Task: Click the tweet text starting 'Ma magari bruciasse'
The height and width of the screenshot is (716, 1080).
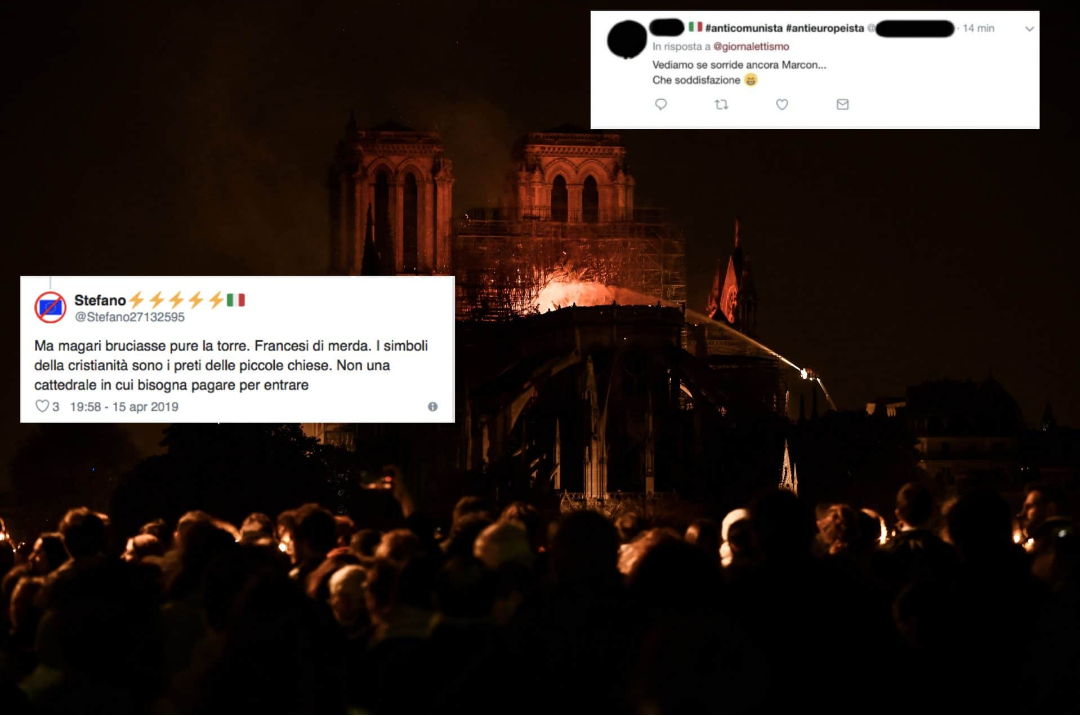Action: pyautogui.click(x=231, y=365)
